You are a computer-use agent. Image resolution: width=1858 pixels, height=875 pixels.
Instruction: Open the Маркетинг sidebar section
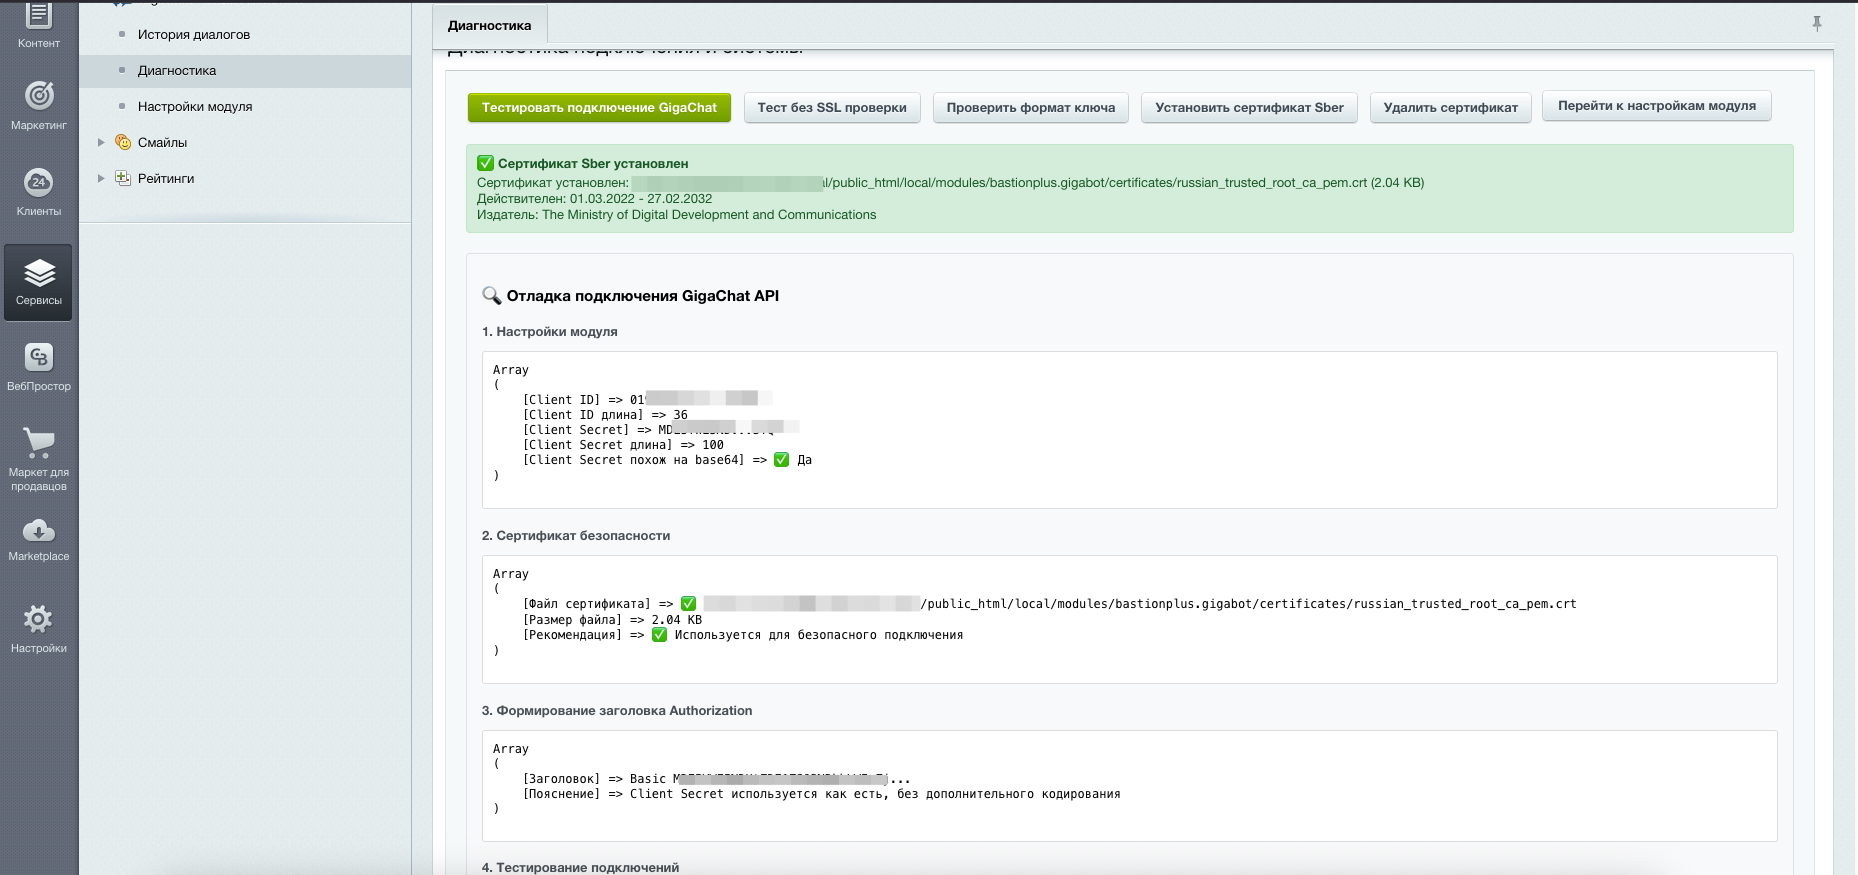click(x=39, y=105)
